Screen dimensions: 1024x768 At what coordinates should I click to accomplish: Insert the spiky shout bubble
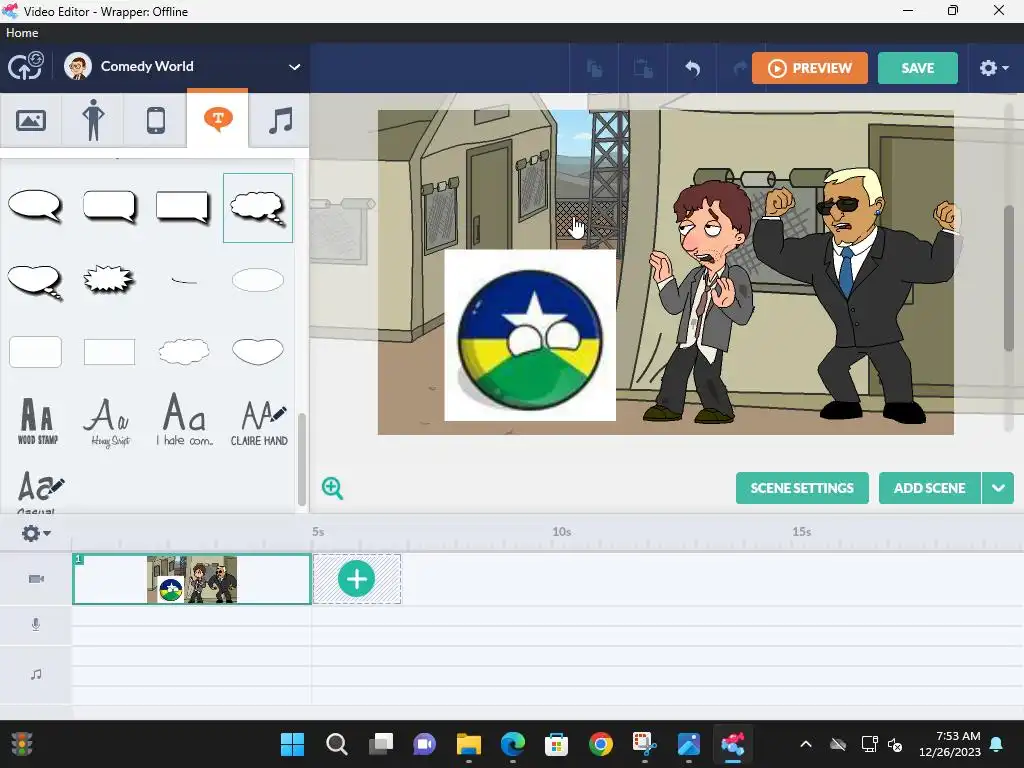tap(110, 281)
